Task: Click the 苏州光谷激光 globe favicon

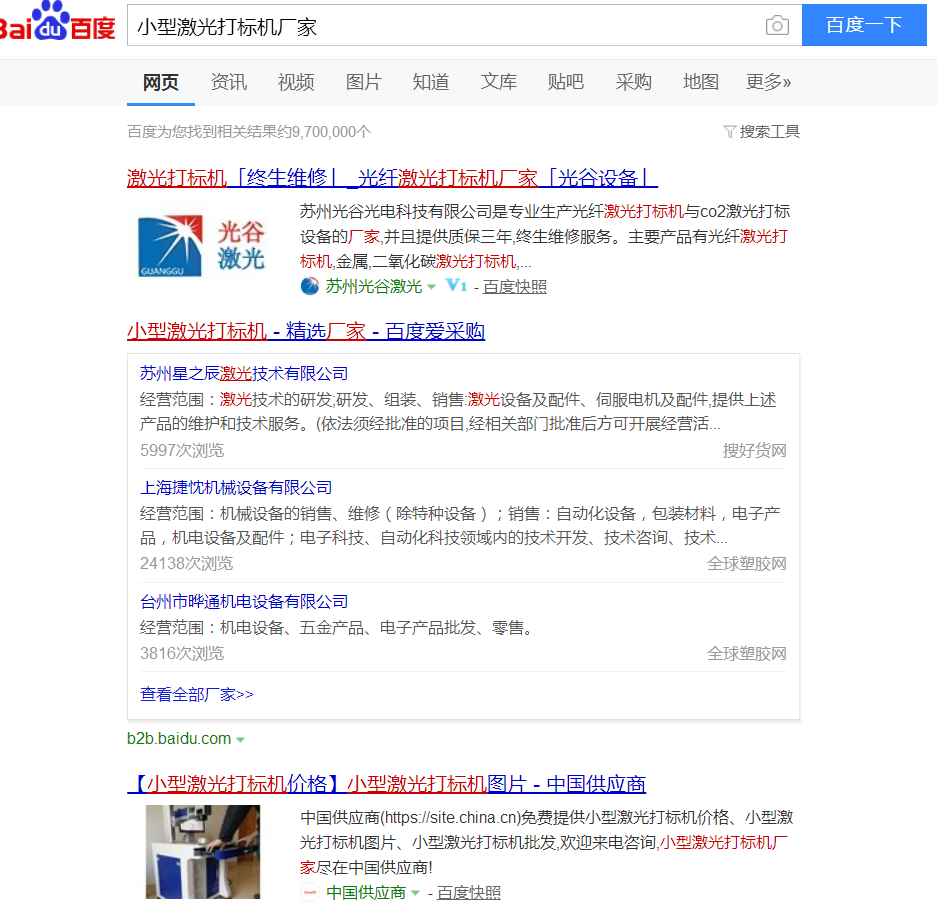Action: pos(310,286)
